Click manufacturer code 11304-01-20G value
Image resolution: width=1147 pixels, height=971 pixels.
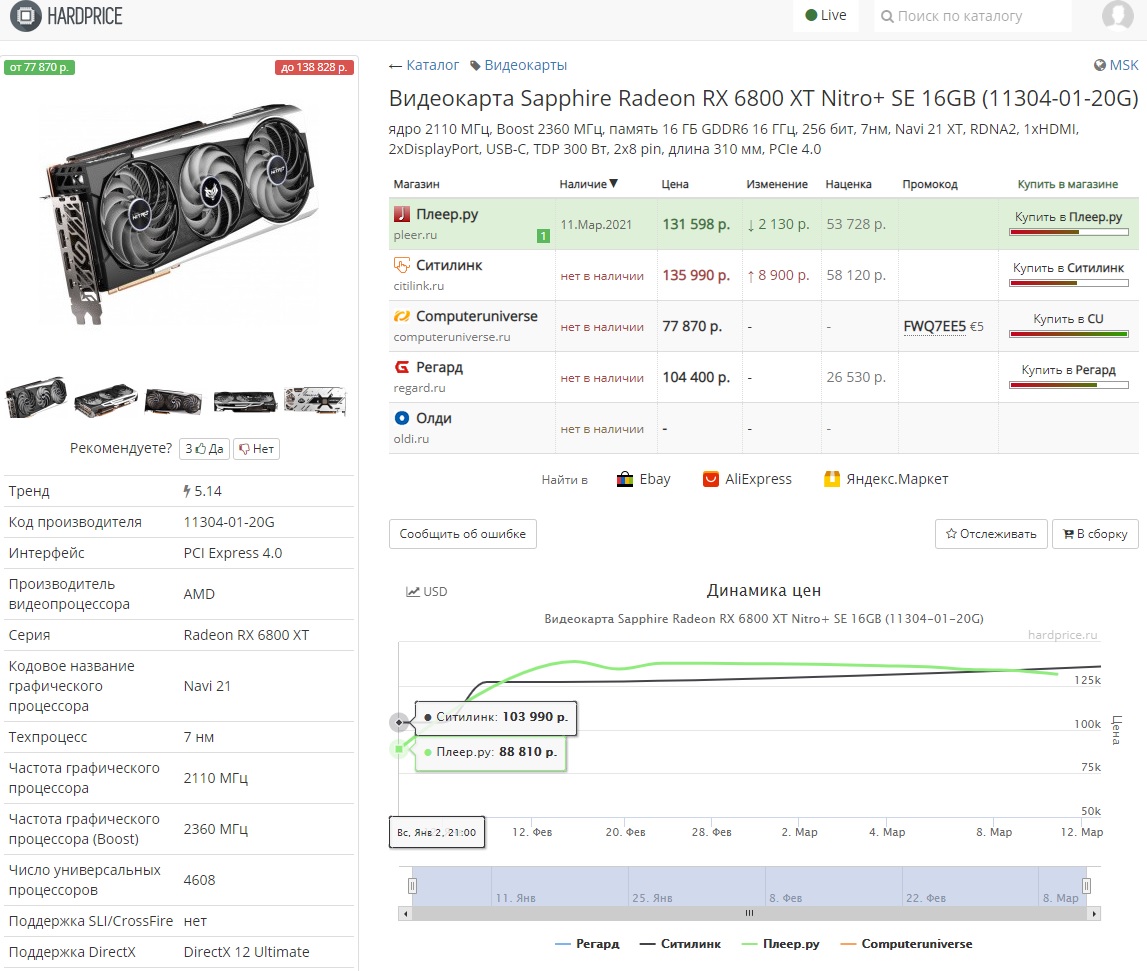coord(229,522)
